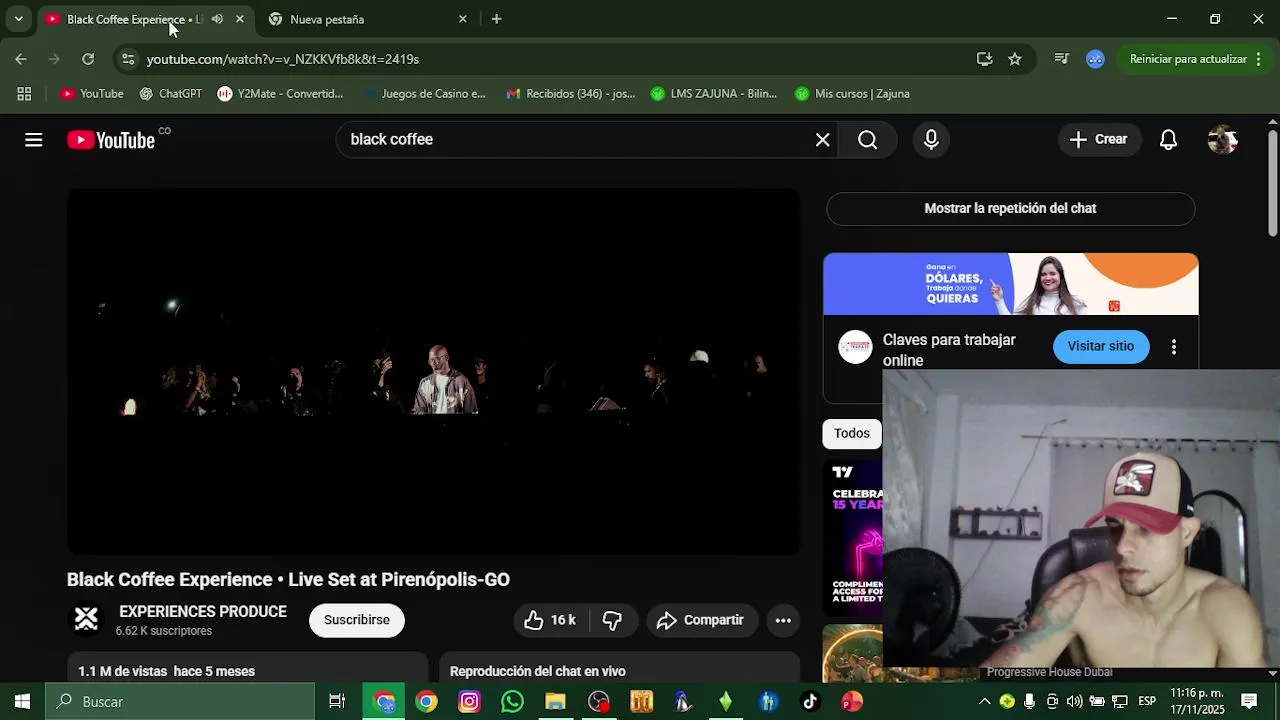The width and height of the screenshot is (1280, 720).
Task: Open more actions three-dot menu under video
Action: pyautogui.click(x=783, y=620)
